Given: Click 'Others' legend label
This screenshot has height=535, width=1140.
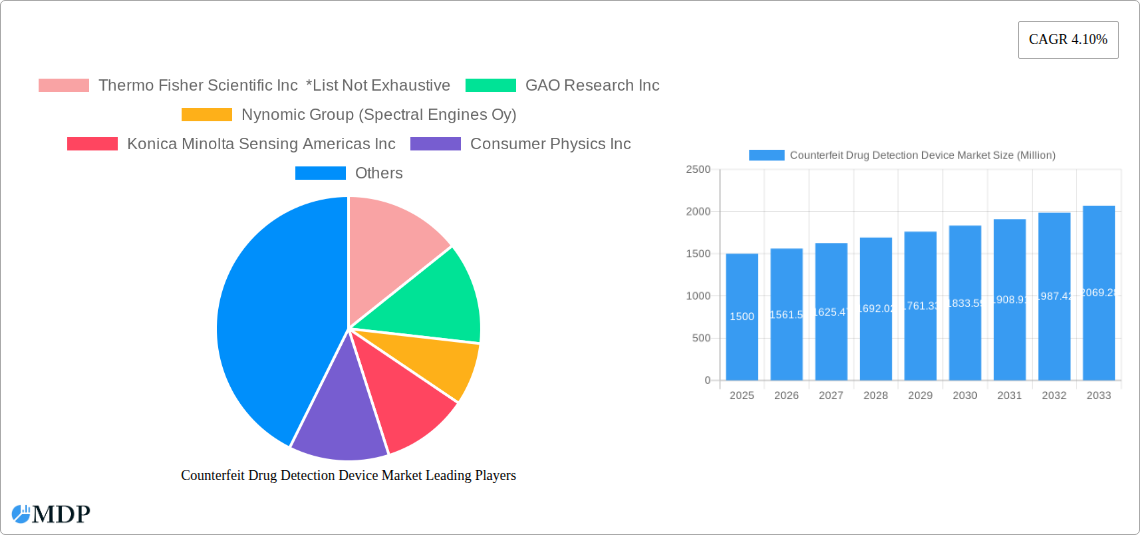Looking at the screenshot, I should tap(379, 173).
